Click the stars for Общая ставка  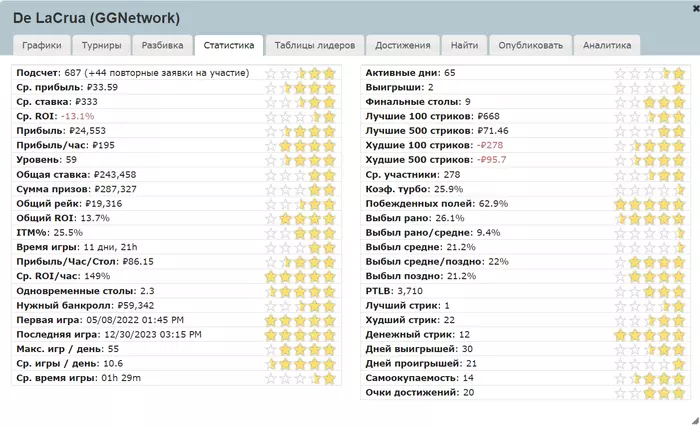click(300, 175)
